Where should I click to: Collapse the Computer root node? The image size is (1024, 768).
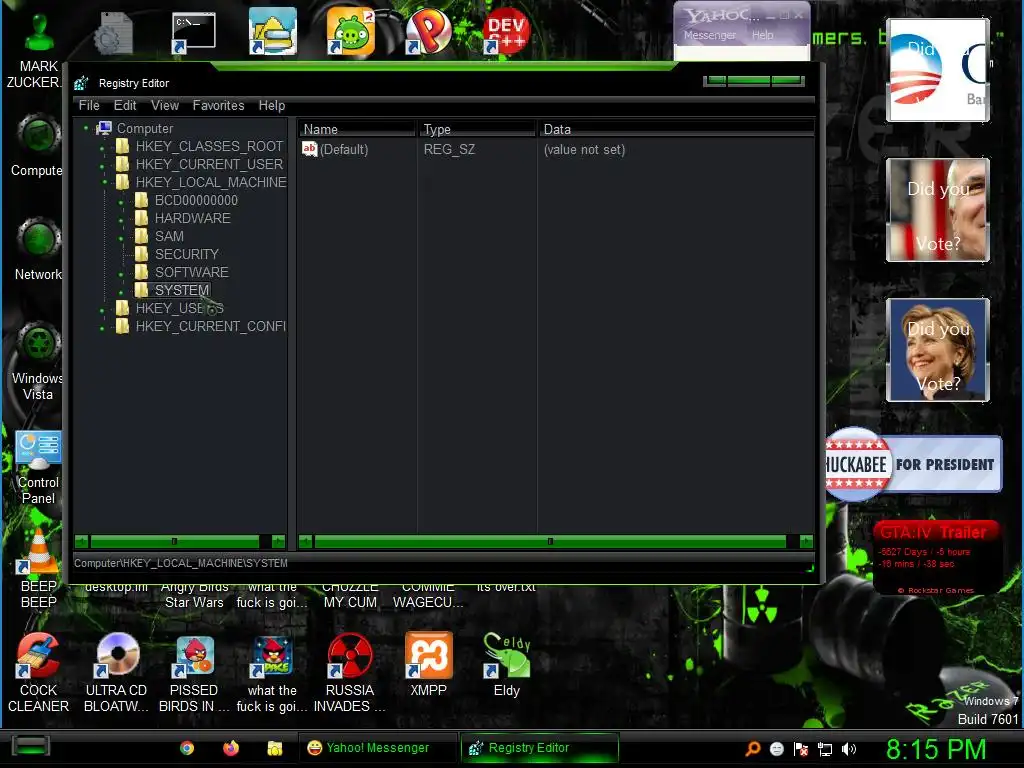tap(86, 128)
